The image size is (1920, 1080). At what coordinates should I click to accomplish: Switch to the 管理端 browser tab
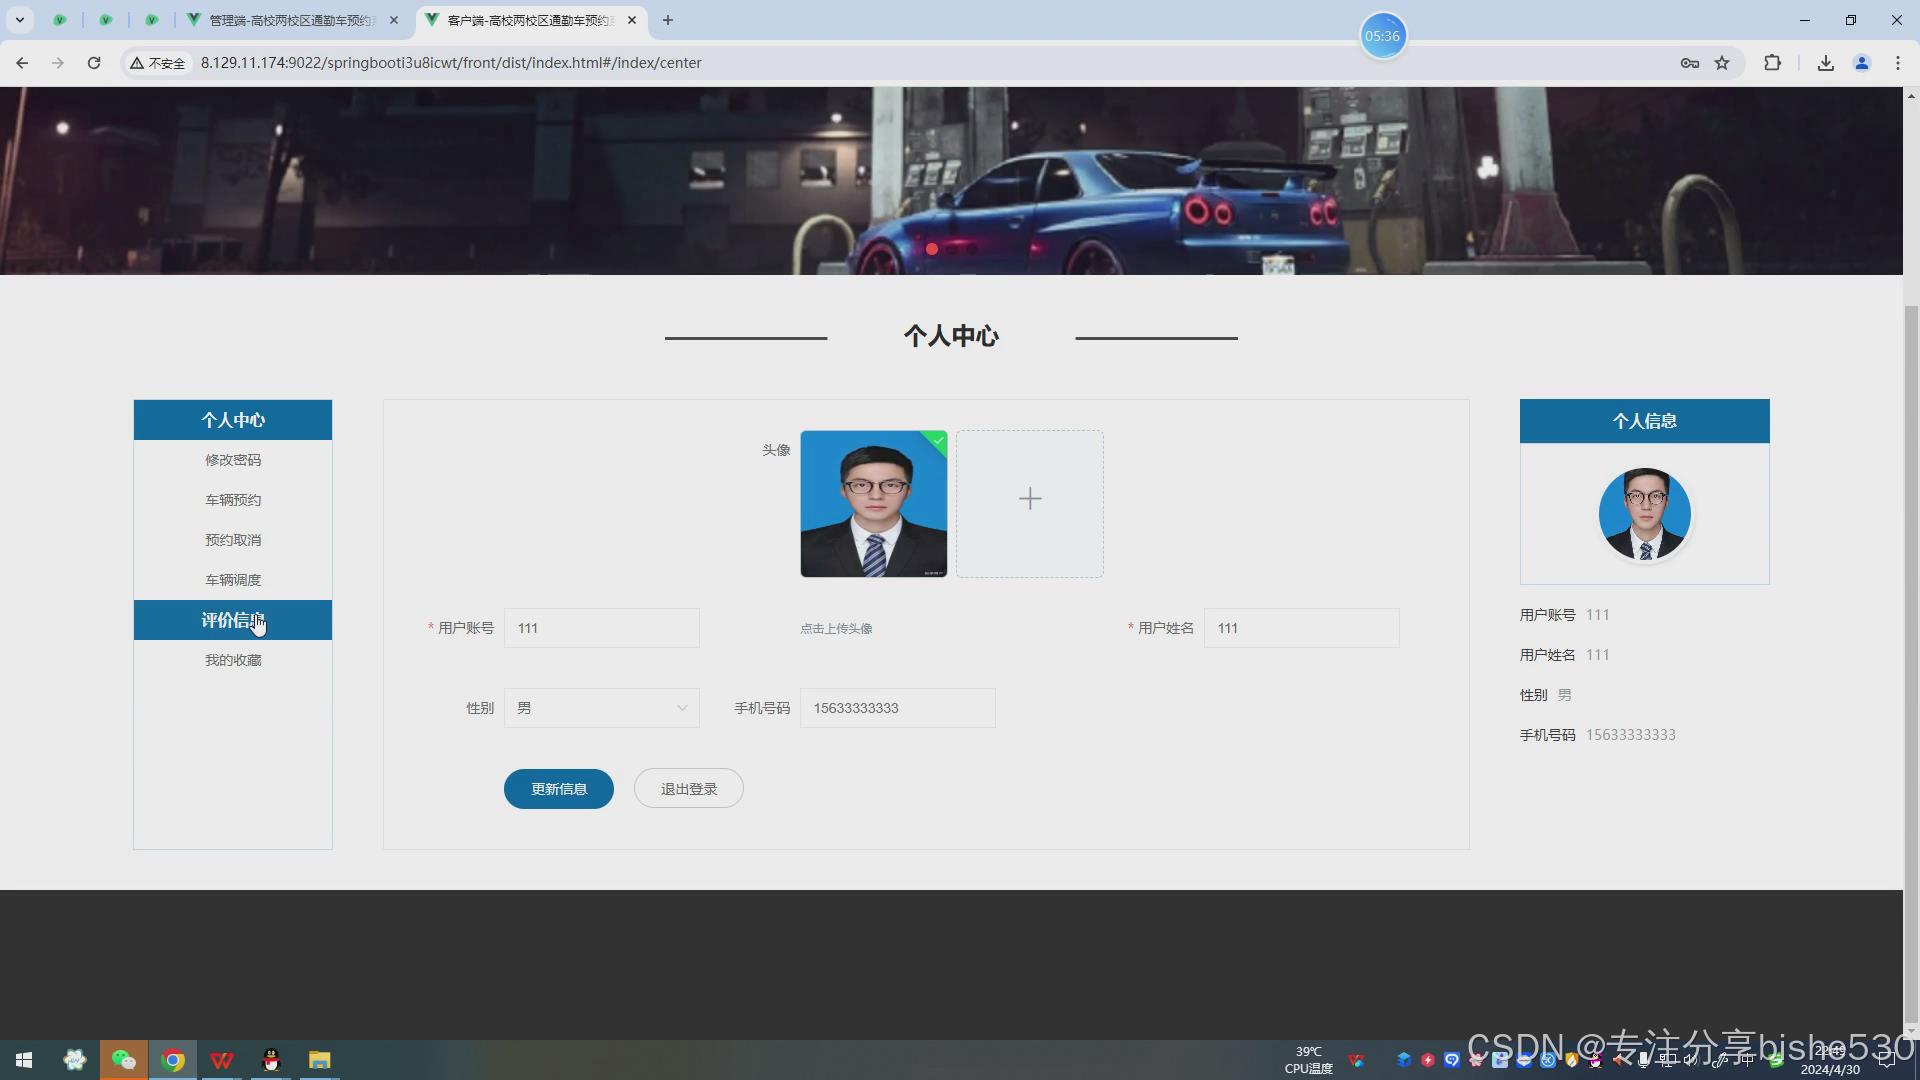pos(290,20)
